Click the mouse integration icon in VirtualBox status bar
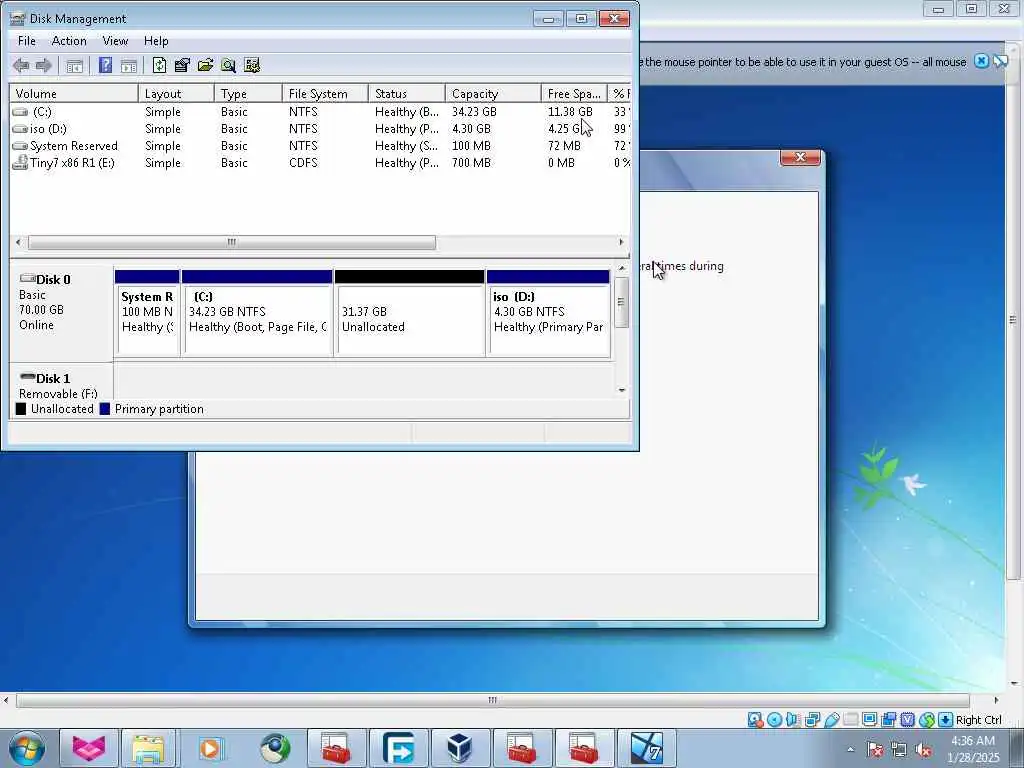Image resolution: width=1024 pixels, height=768 pixels. 927,720
